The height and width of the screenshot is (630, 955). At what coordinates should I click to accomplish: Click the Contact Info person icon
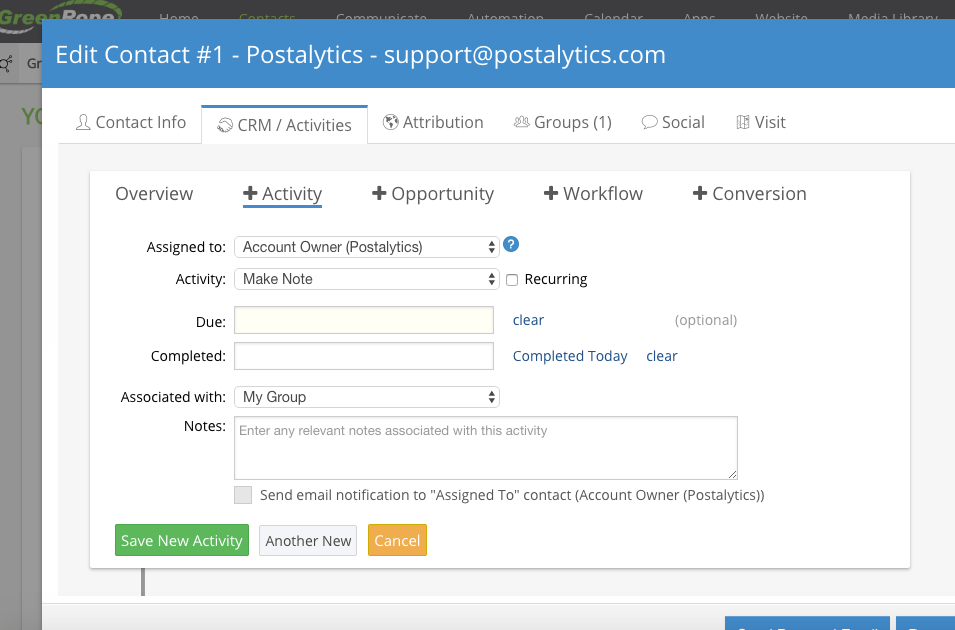point(83,122)
